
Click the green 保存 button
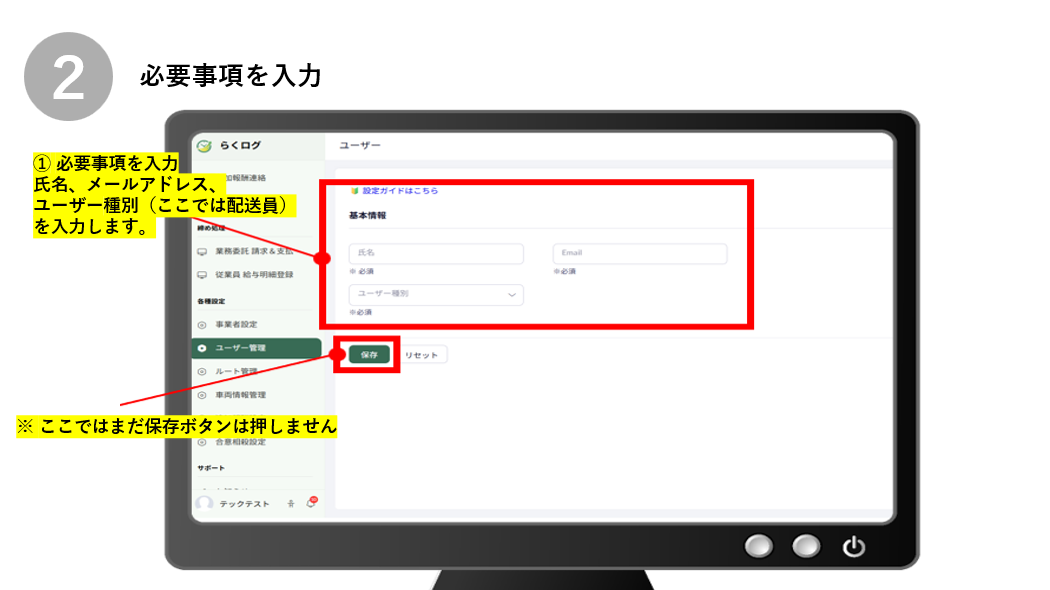pos(369,355)
